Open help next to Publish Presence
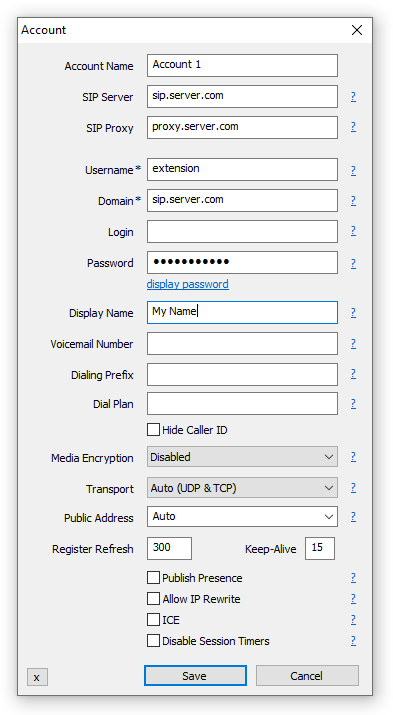This screenshot has height=715, width=393. tap(353, 578)
